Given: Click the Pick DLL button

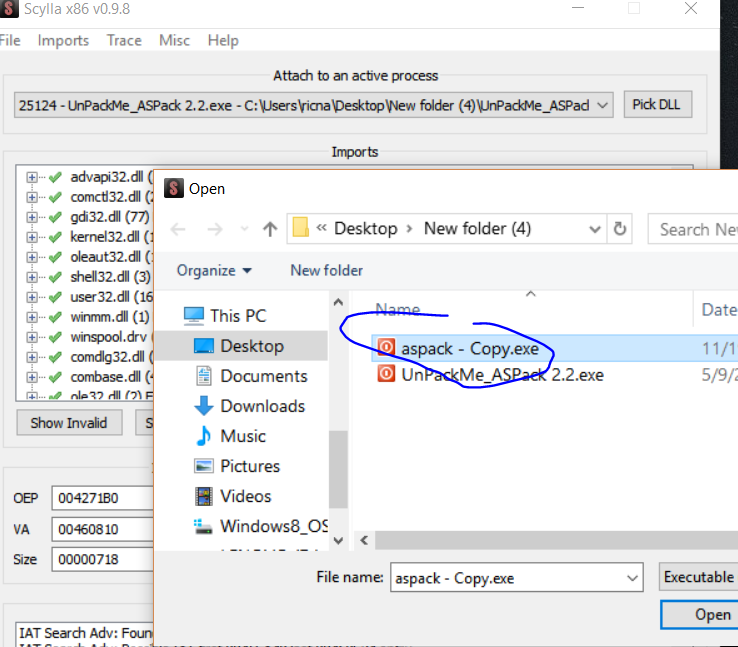Looking at the screenshot, I should point(657,105).
